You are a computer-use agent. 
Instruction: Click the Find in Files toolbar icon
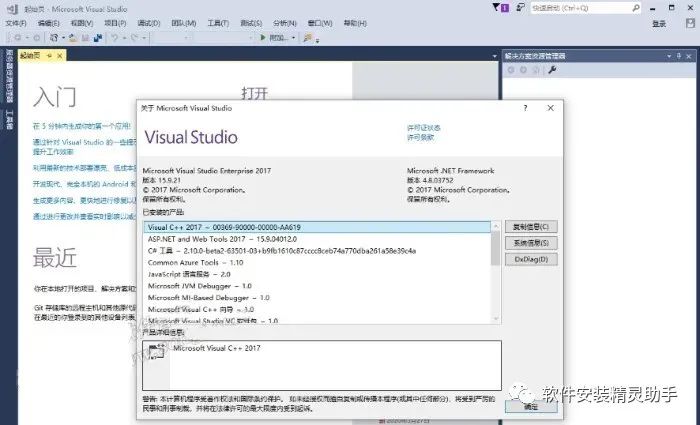click(x=308, y=38)
